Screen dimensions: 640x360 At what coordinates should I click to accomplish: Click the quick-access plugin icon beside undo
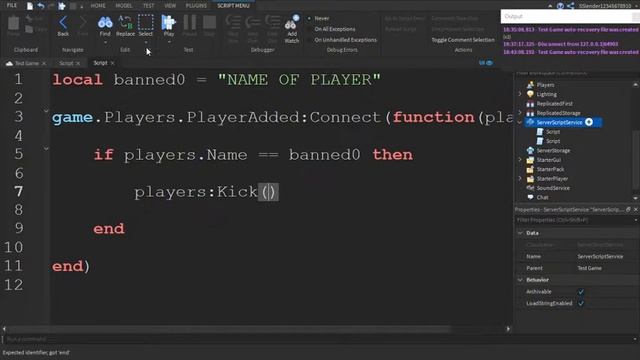[x=62, y=6]
